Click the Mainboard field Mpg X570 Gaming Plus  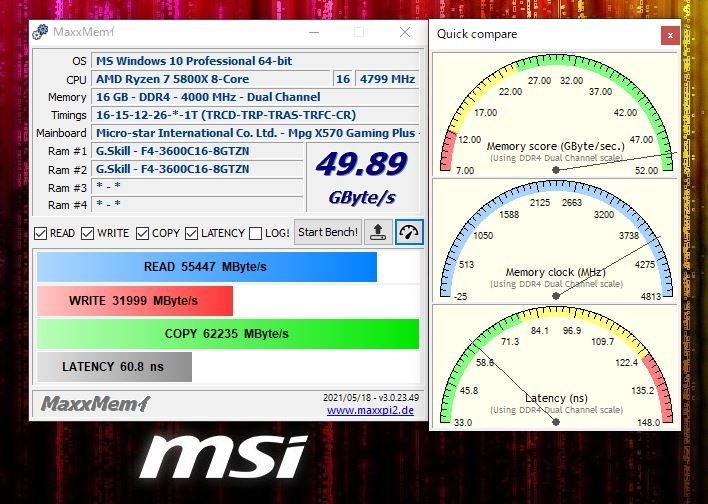click(255, 133)
